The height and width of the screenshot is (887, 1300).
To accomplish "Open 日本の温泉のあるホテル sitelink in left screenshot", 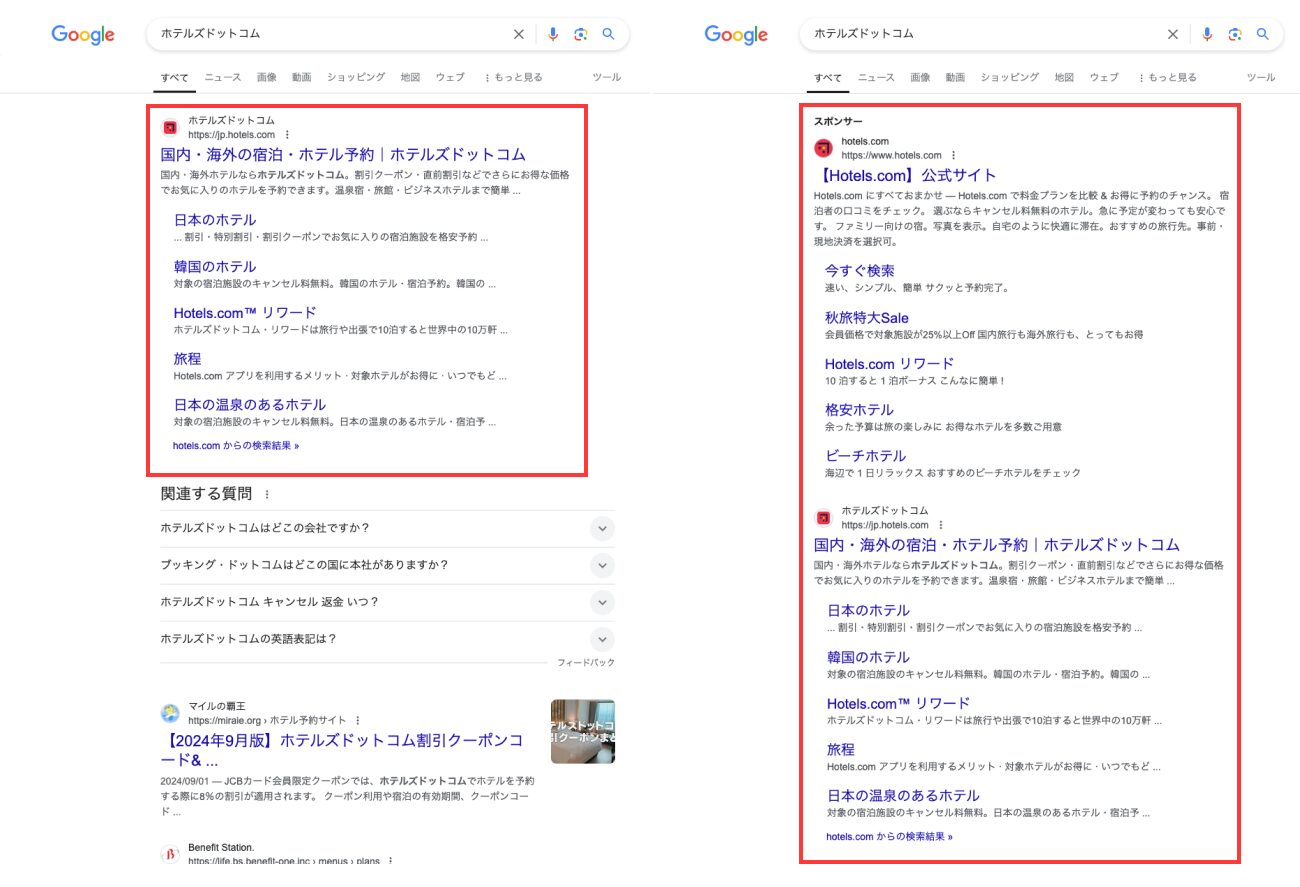I will click(250, 404).
